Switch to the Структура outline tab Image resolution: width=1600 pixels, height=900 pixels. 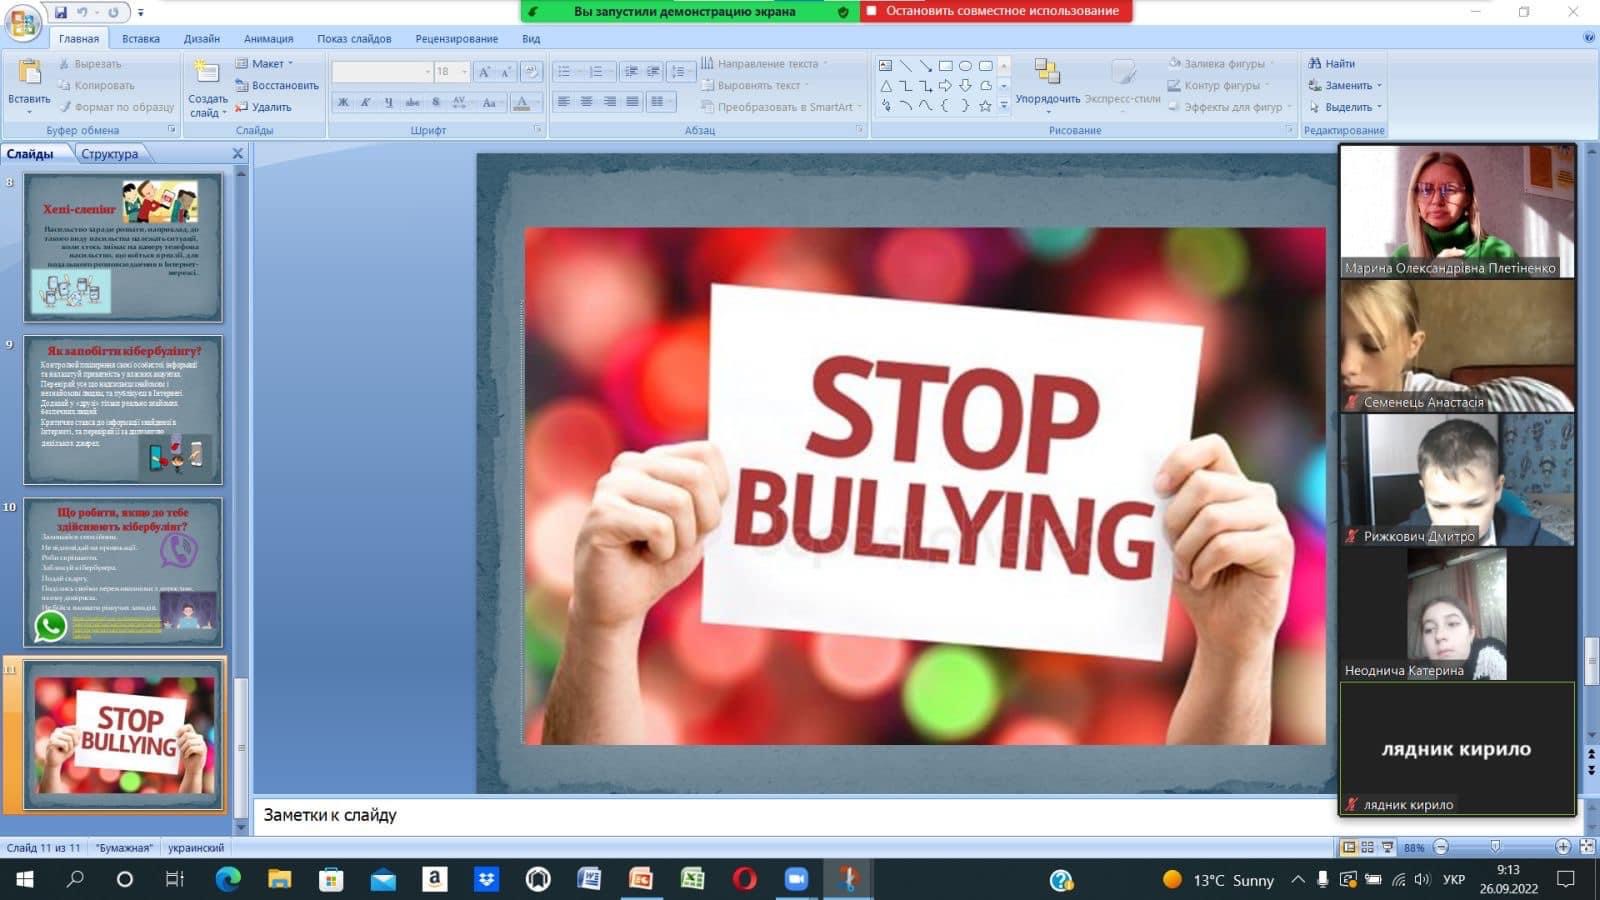[x=110, y=154]
